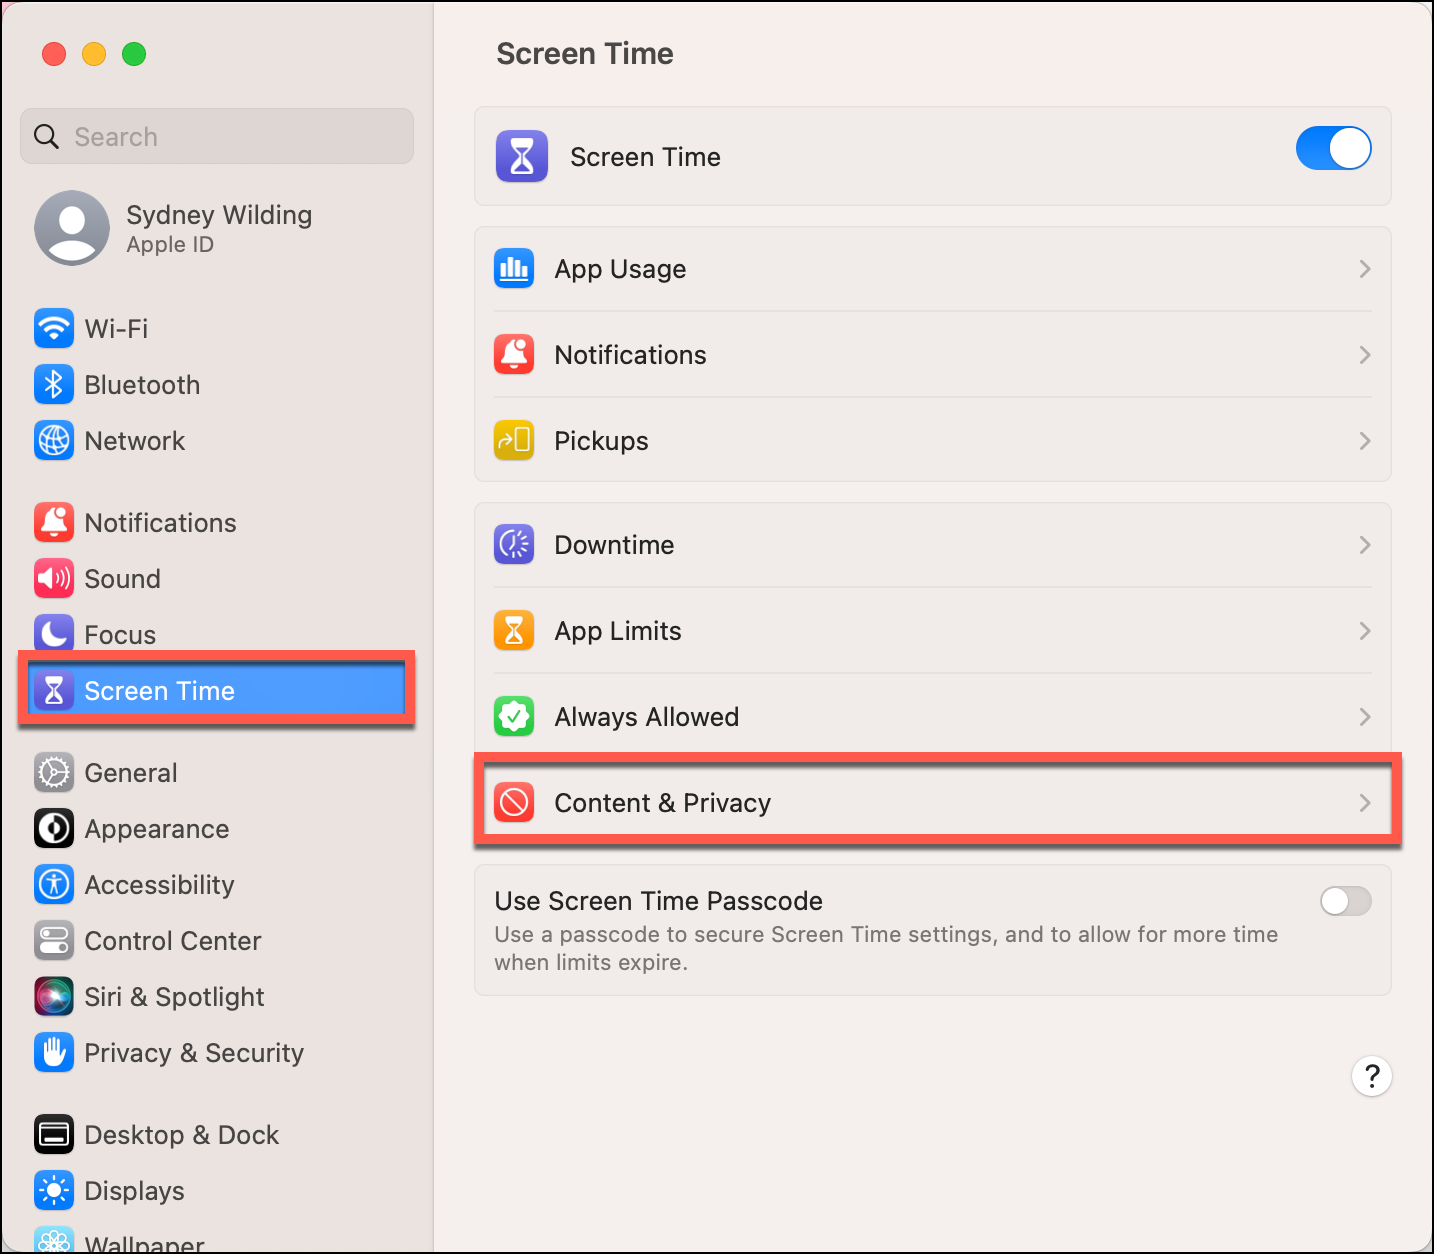Click the App Usage bar chart icon
The width and height of the screenshot is (1434, 1254).
pos(514,268)
